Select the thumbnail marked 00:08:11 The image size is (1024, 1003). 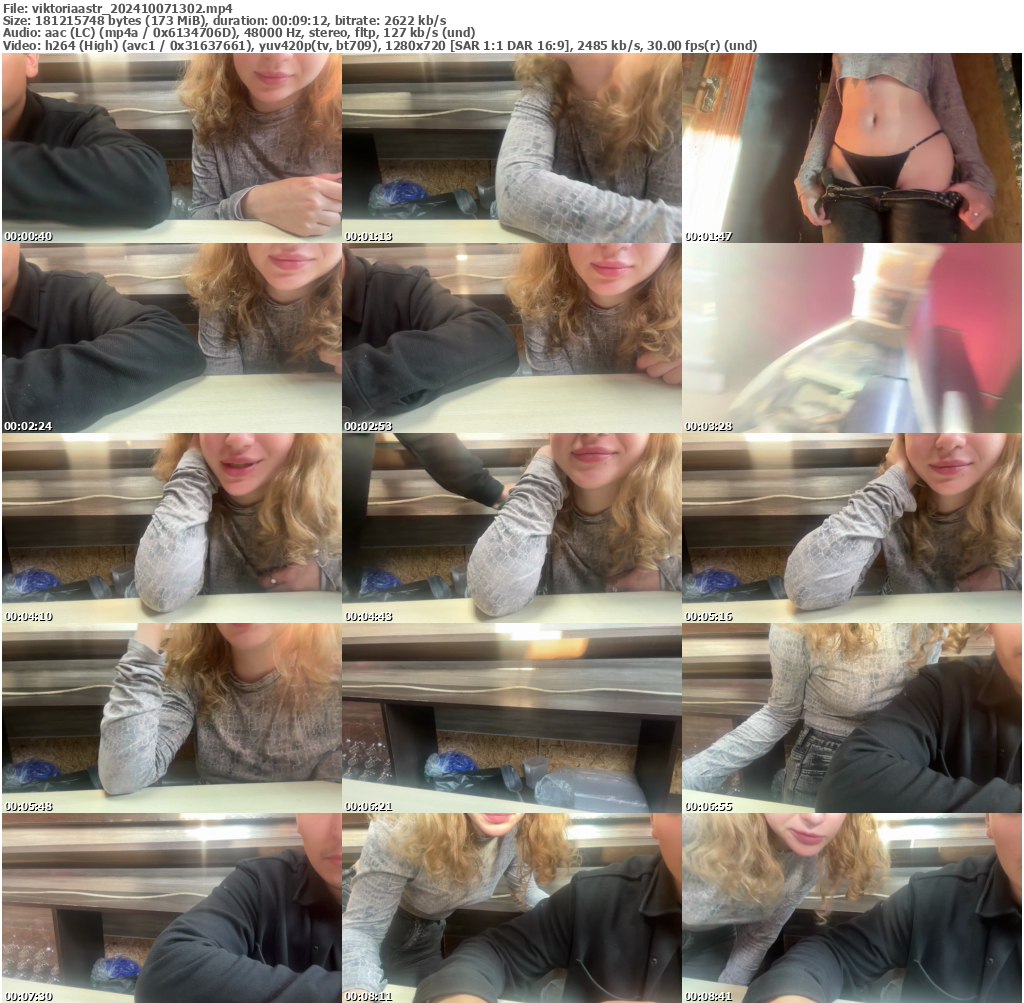[x=511, y=908]
